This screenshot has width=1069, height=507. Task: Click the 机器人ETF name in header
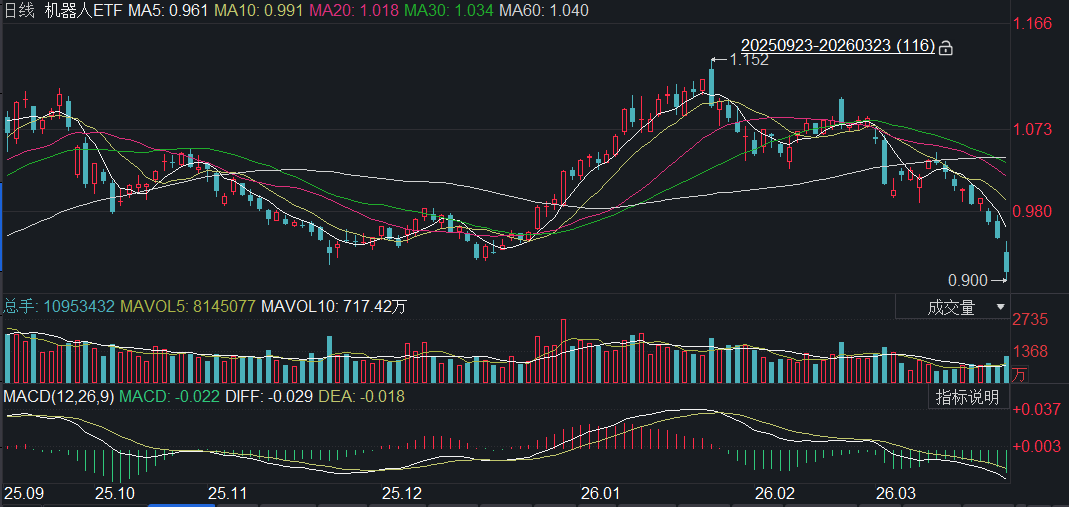coord(84,10)
